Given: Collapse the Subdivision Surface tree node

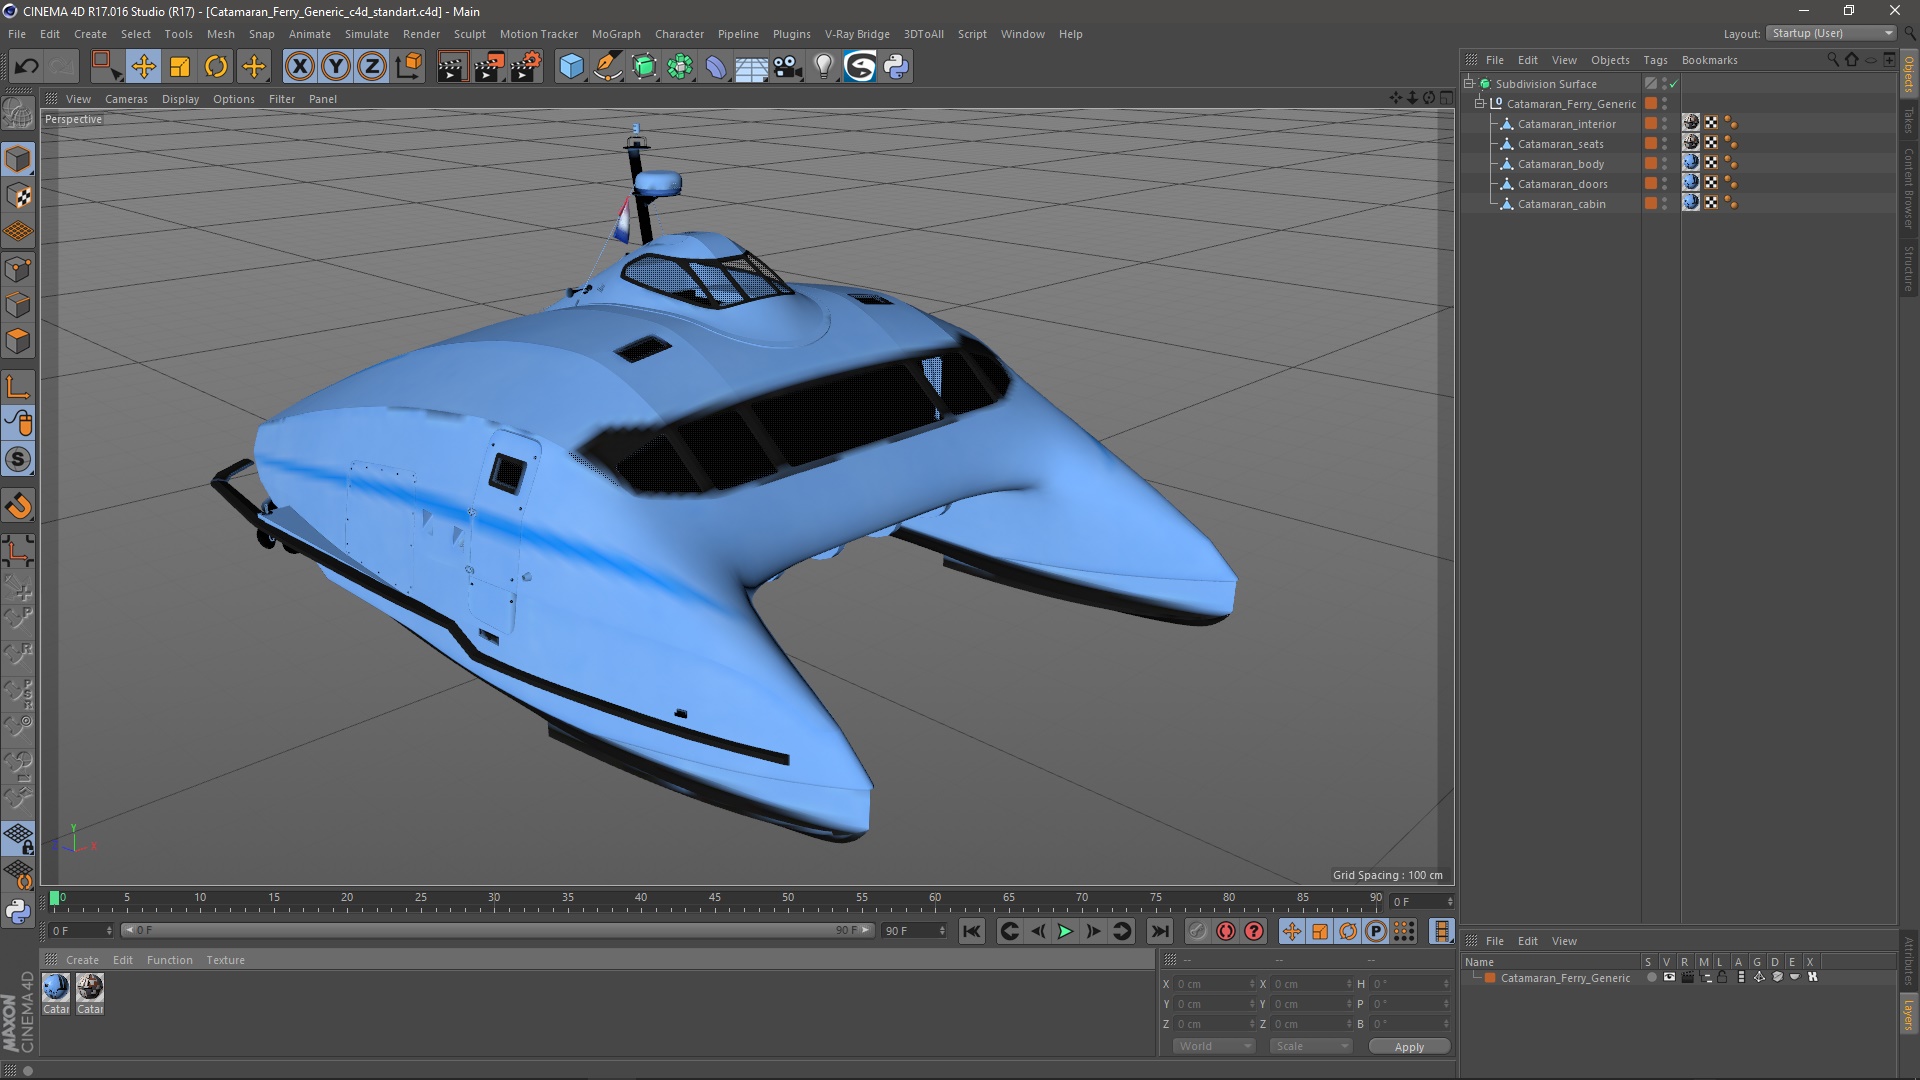Looking at the screenshot, I should point(1469,84).
